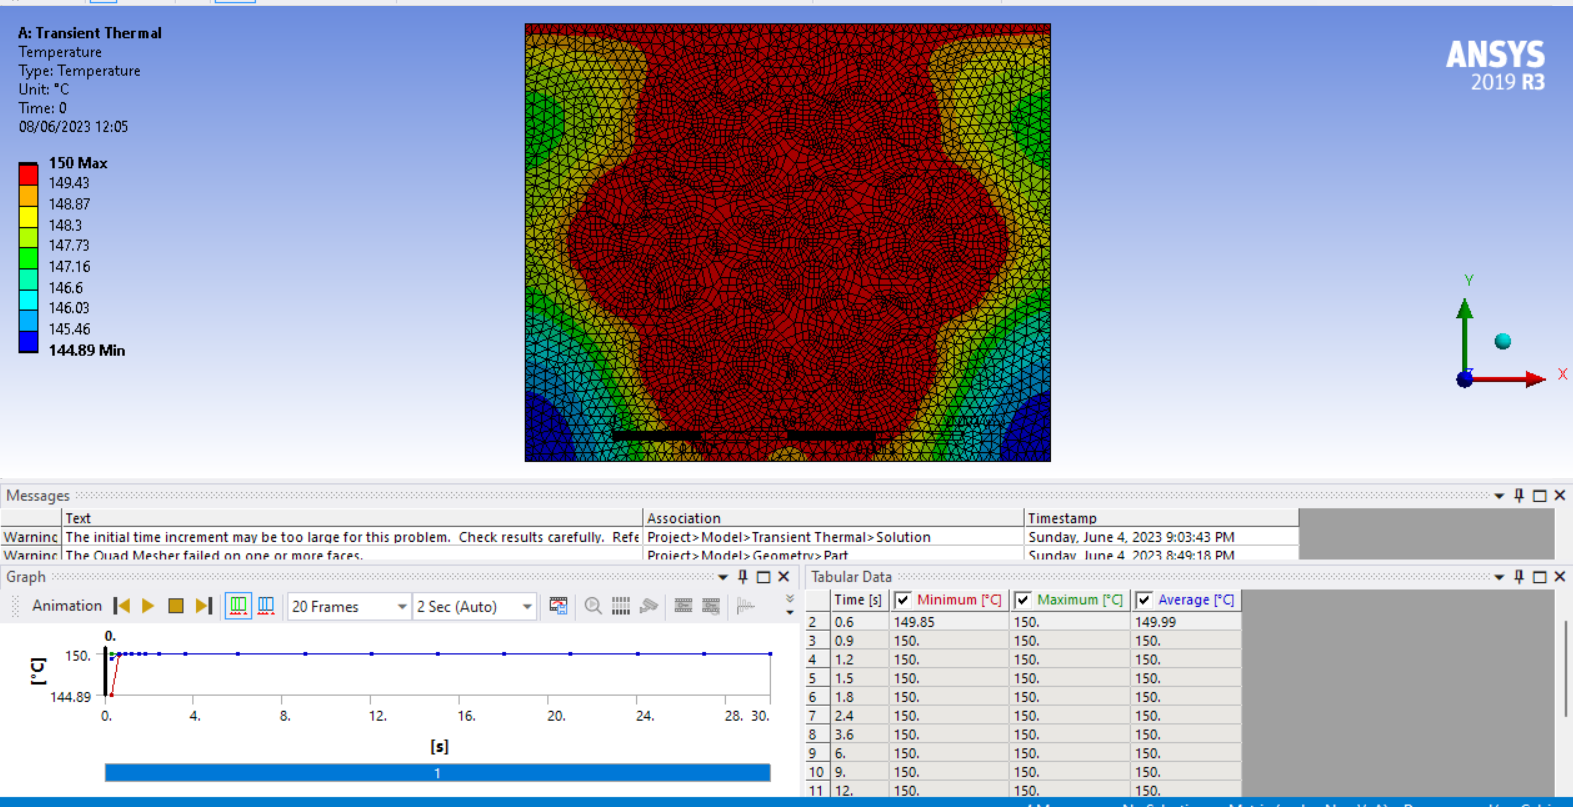Close the Tabular Data panel

point(1560,577)
